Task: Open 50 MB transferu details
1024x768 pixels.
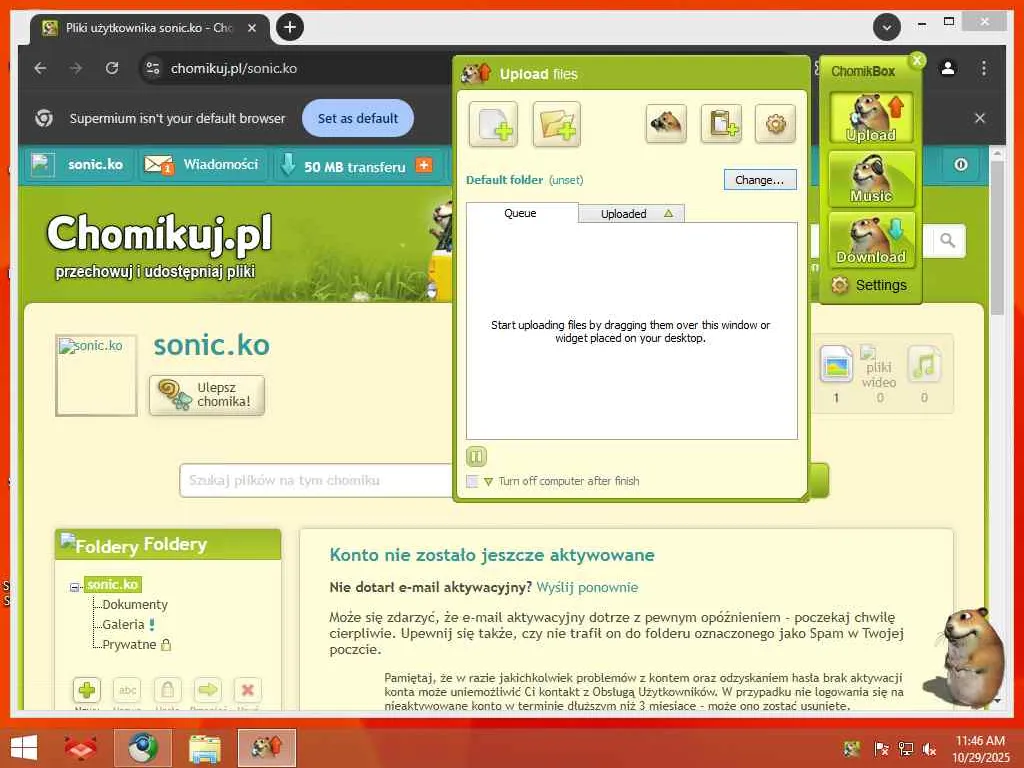Action: (354, 167)
